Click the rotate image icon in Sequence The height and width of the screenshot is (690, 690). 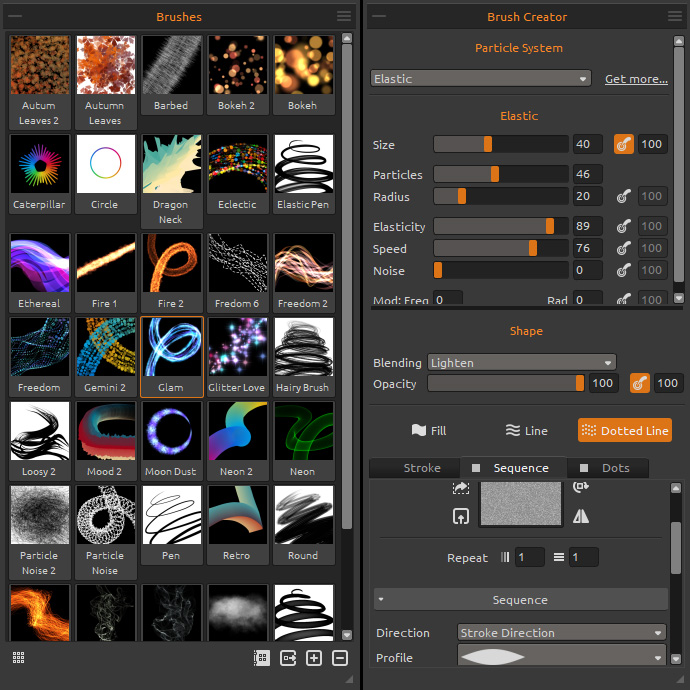pyautogui.click(x=582, y=488)
